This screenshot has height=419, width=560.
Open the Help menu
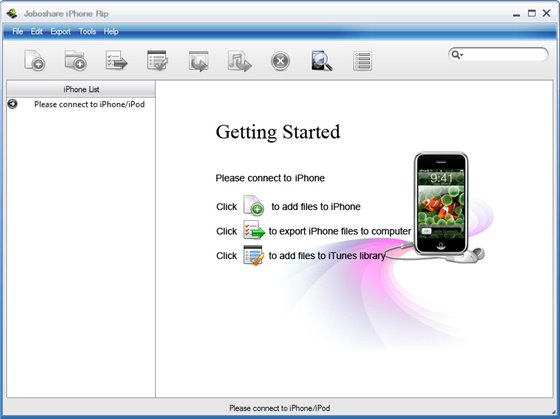[x=111, y=31]
